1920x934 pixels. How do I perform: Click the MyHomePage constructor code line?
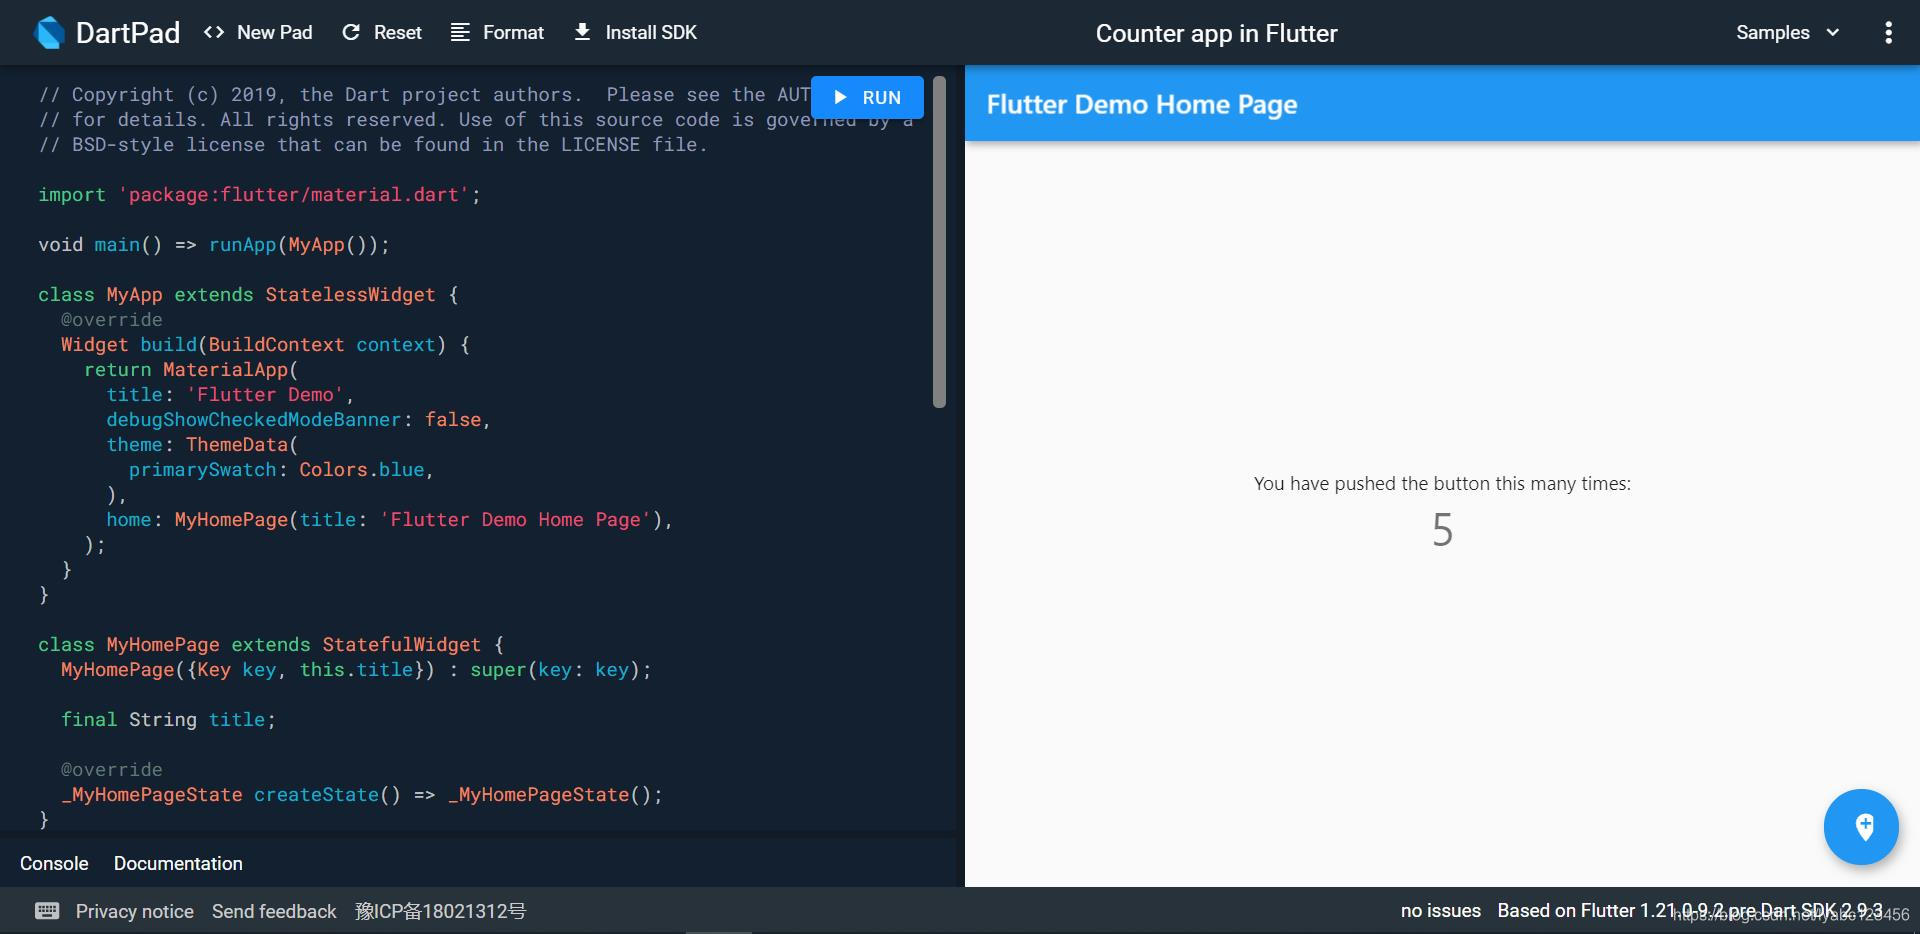[x=356, y=670]
